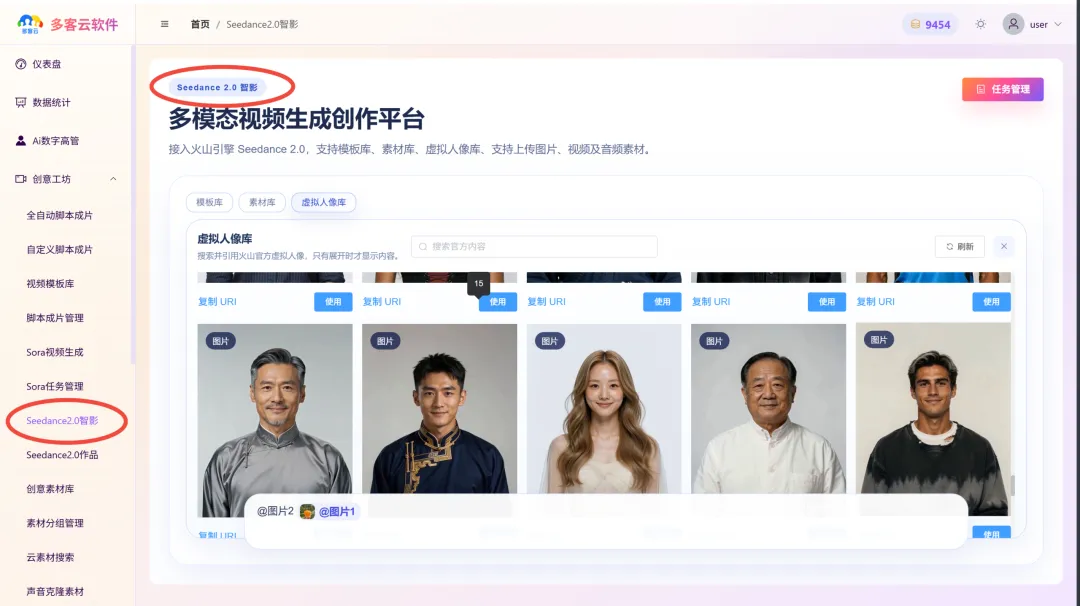The image size is (1080, 606).
Task: Click the 数据统计 chart icon
Action: click(x=21, y=103)
